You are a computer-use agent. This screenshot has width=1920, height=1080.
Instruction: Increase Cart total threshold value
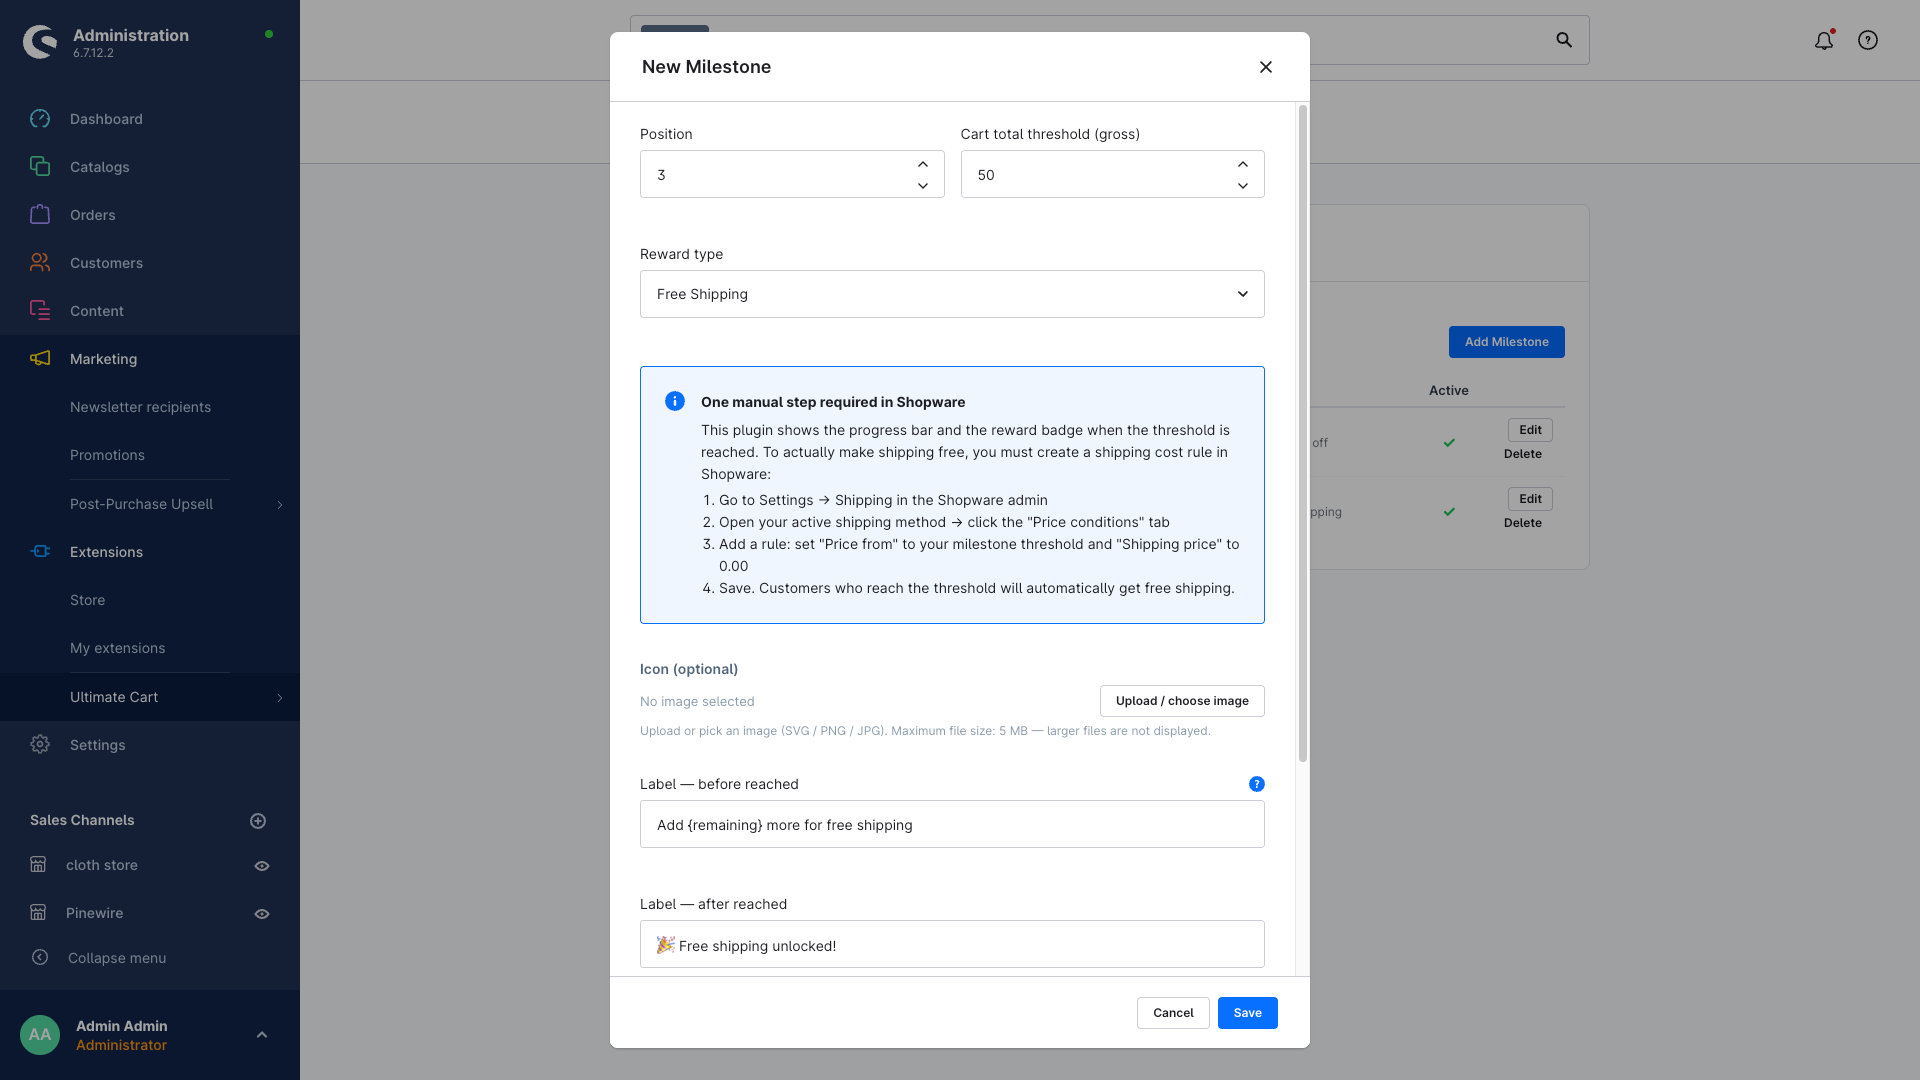(x=1243, y=164)
